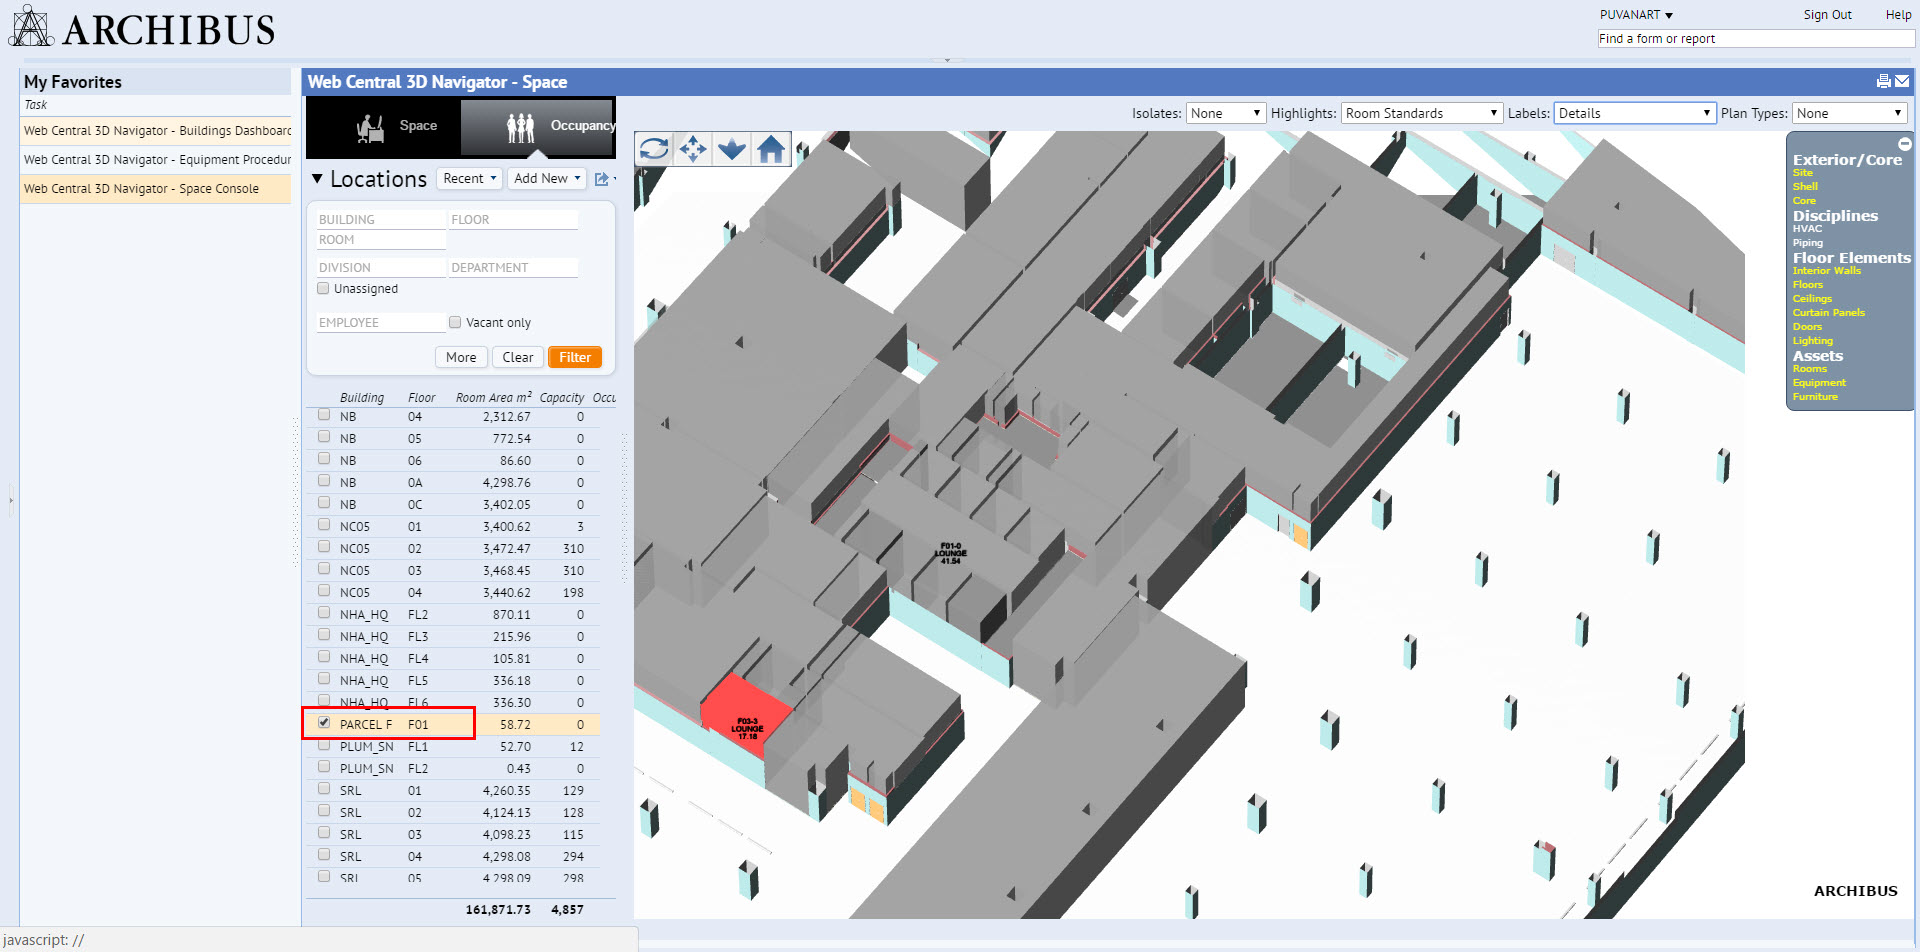Screen dimensions: 1920x952
Task: Click the DIVISION filter field
Action: [381, 268]
